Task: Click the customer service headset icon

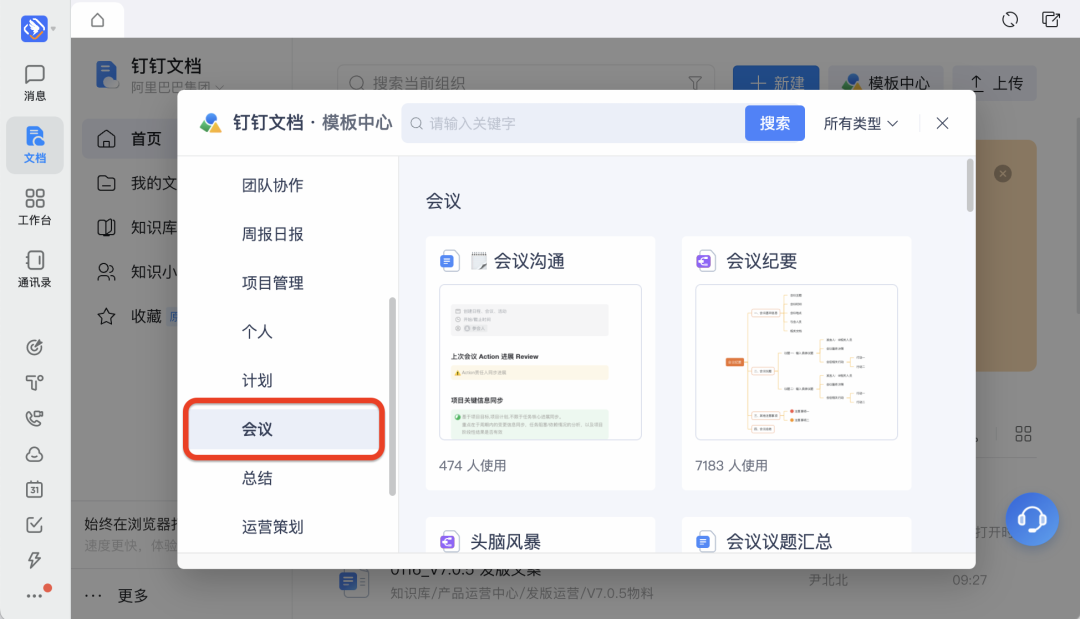Action: [x=1031, y=519]
